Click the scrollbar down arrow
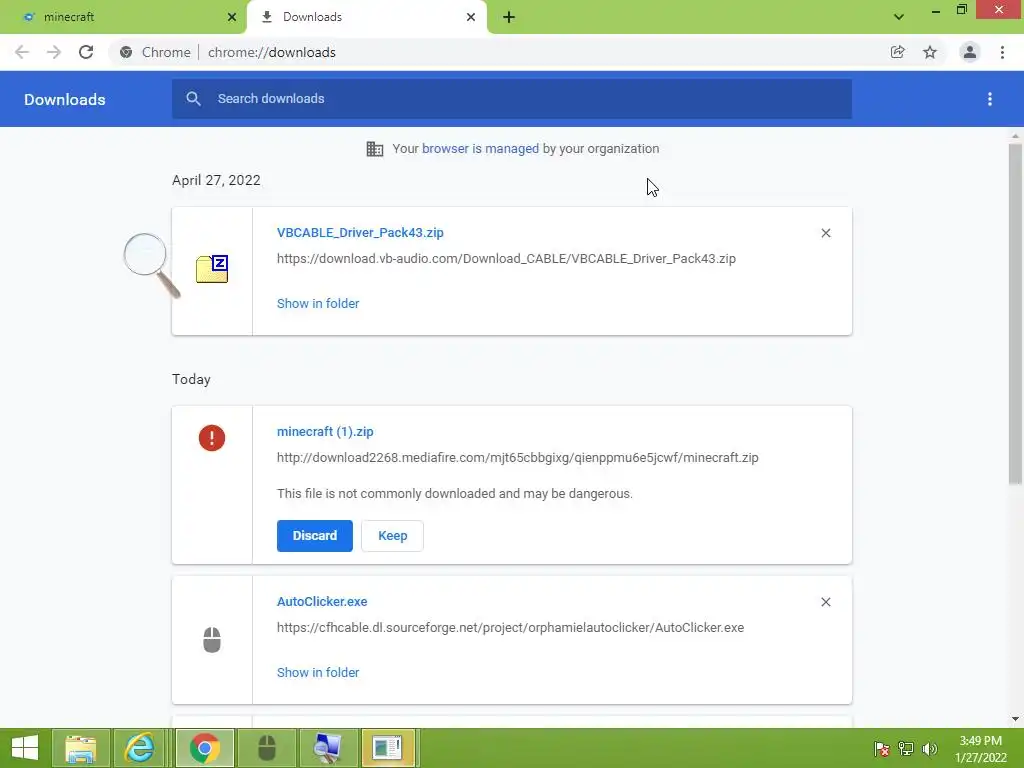 (1015, 719)
